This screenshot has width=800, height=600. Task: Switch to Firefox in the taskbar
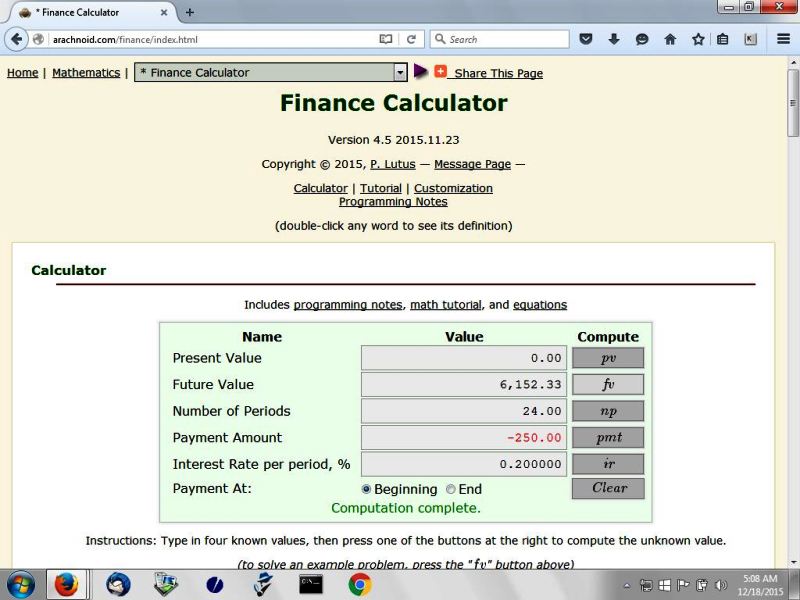(x=66, y=585)
